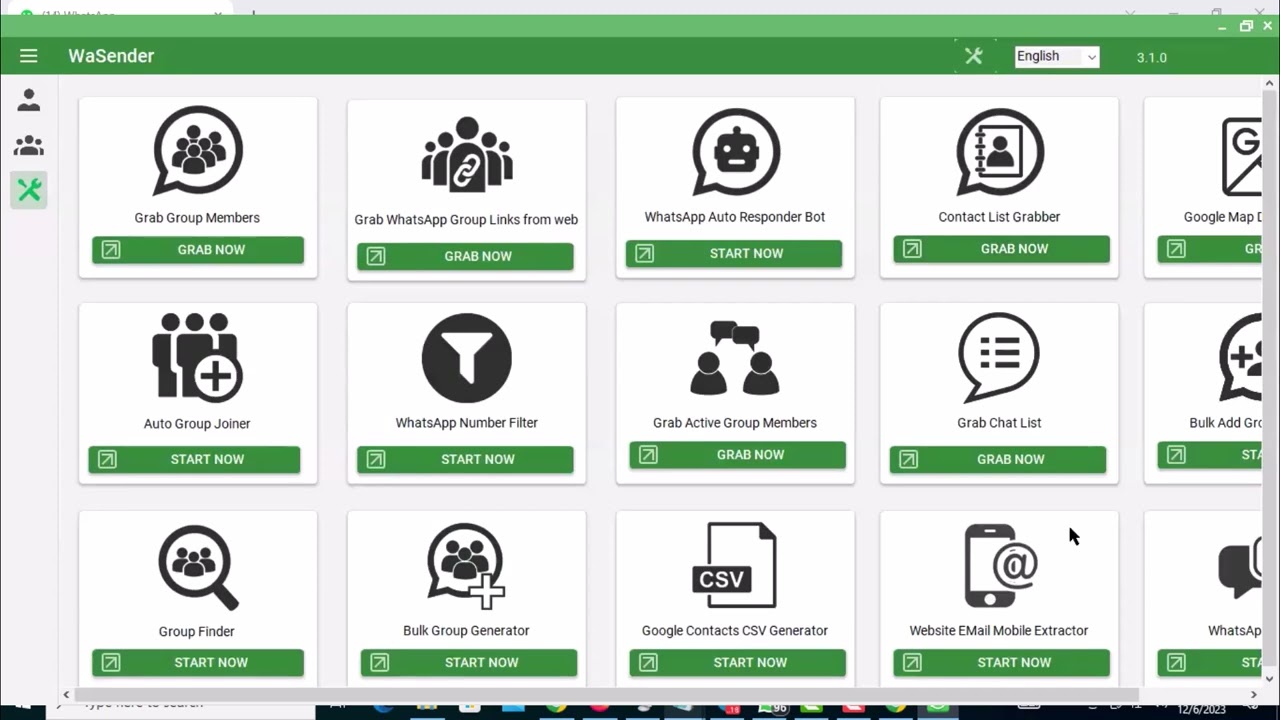Screen dimensions: 1280x720
Task: Click the Group Finder magnifier icon
Action: 198,567
